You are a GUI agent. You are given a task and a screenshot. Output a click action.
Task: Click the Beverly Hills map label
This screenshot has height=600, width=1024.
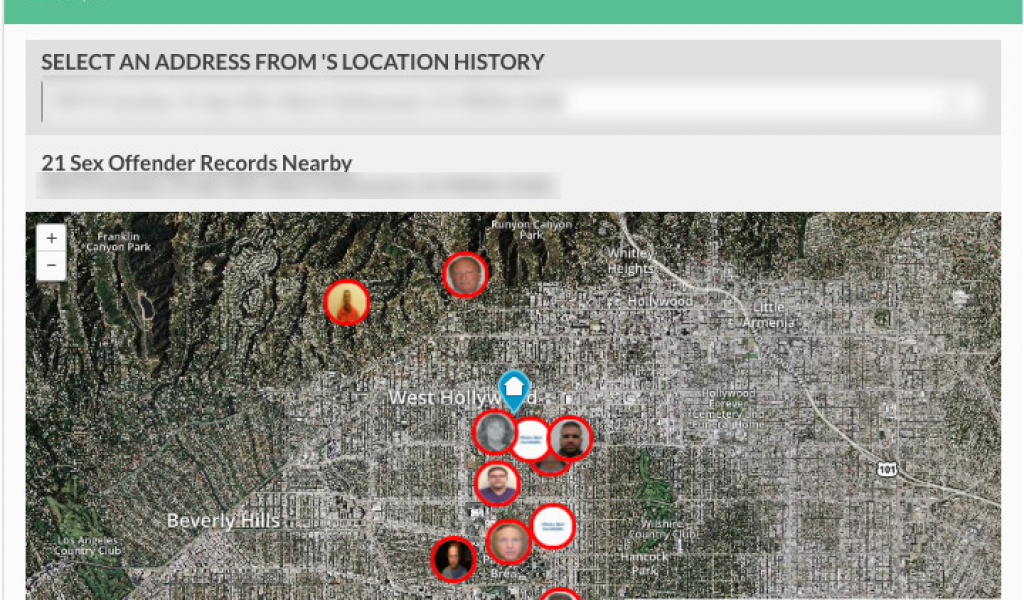click(x=223, y=521)
